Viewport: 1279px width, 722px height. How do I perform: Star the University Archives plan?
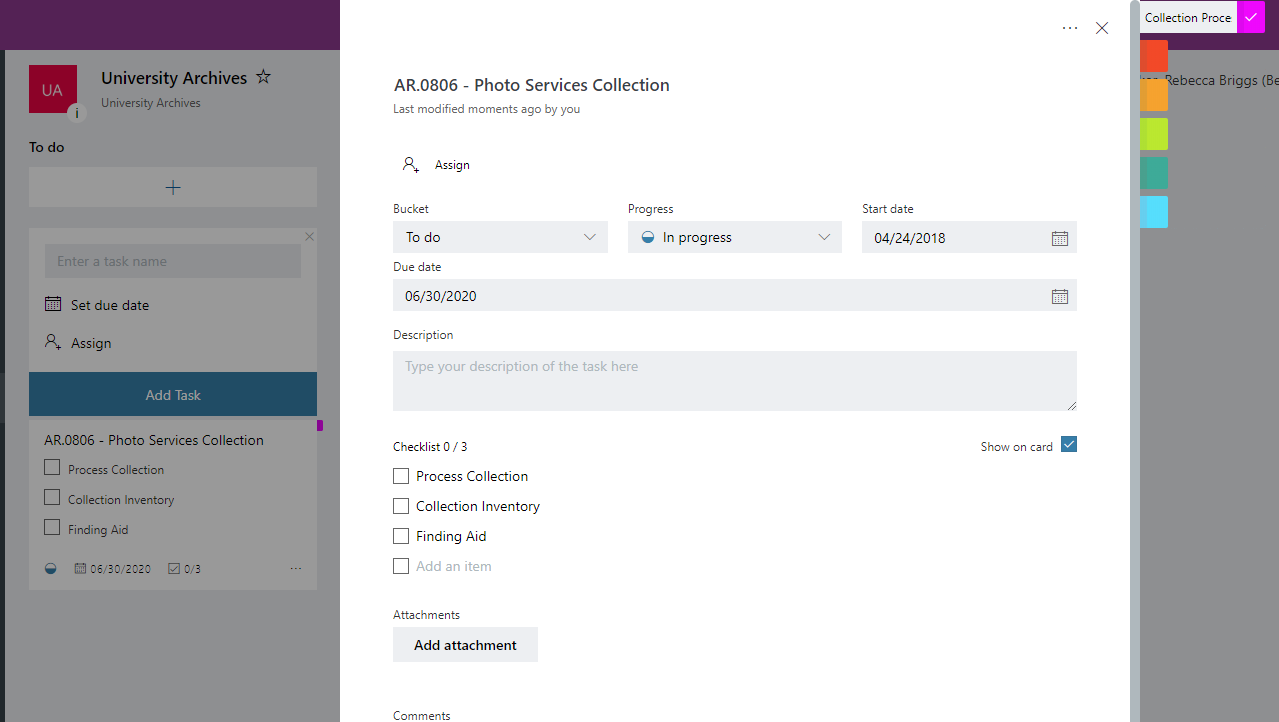(x=262, y=77)
